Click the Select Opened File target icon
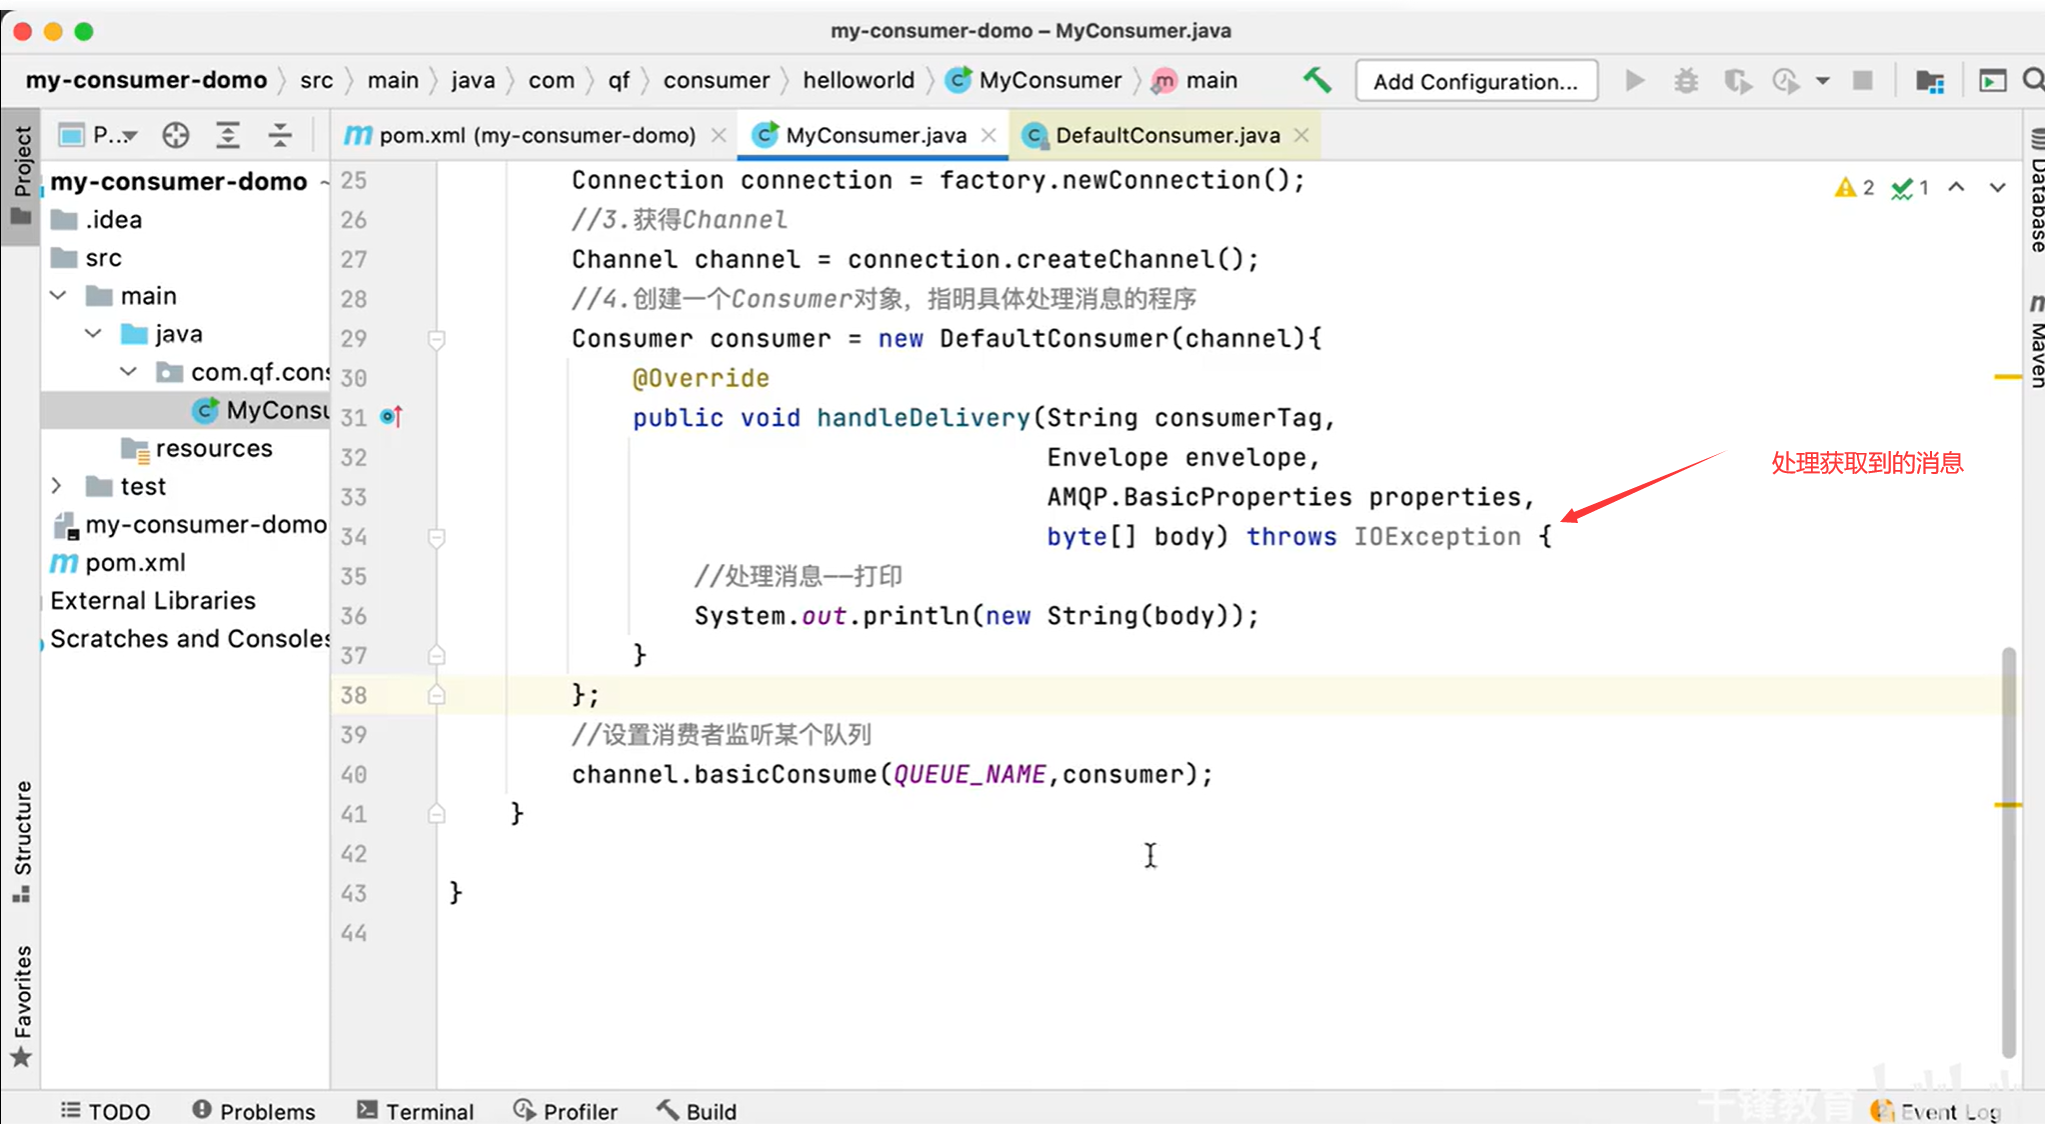This screenshot has height=1124, width=2045. pos(176,135)
